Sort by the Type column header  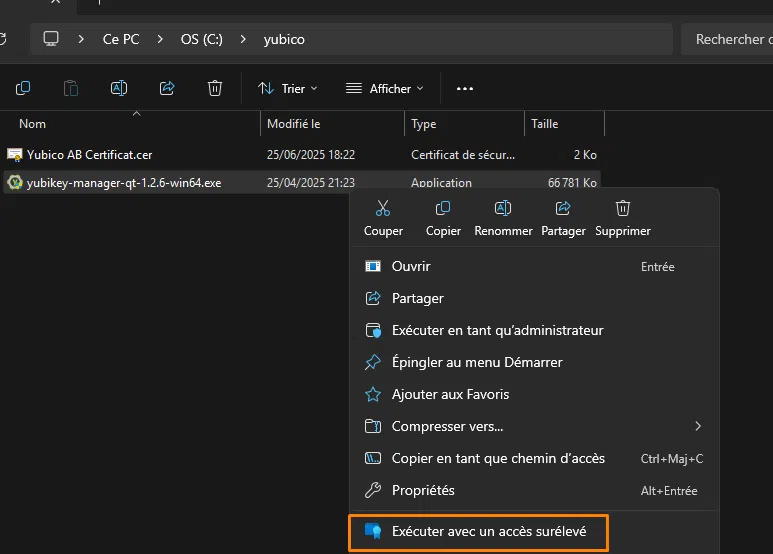tap(464, 124)
